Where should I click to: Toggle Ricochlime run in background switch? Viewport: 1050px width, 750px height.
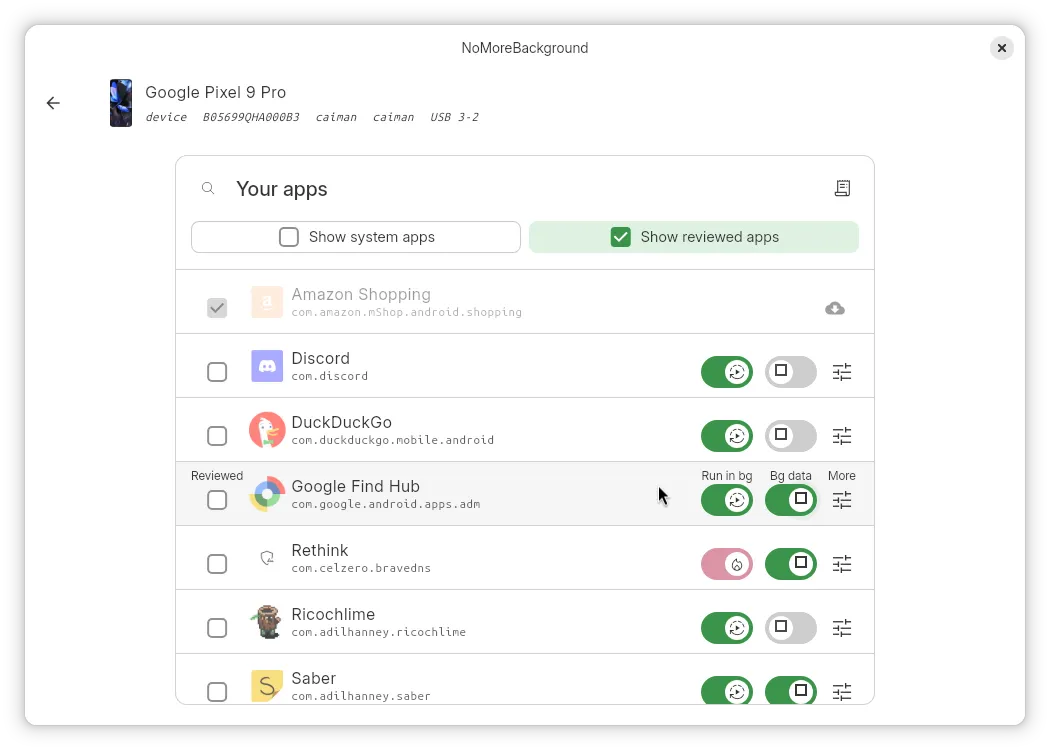727,627
